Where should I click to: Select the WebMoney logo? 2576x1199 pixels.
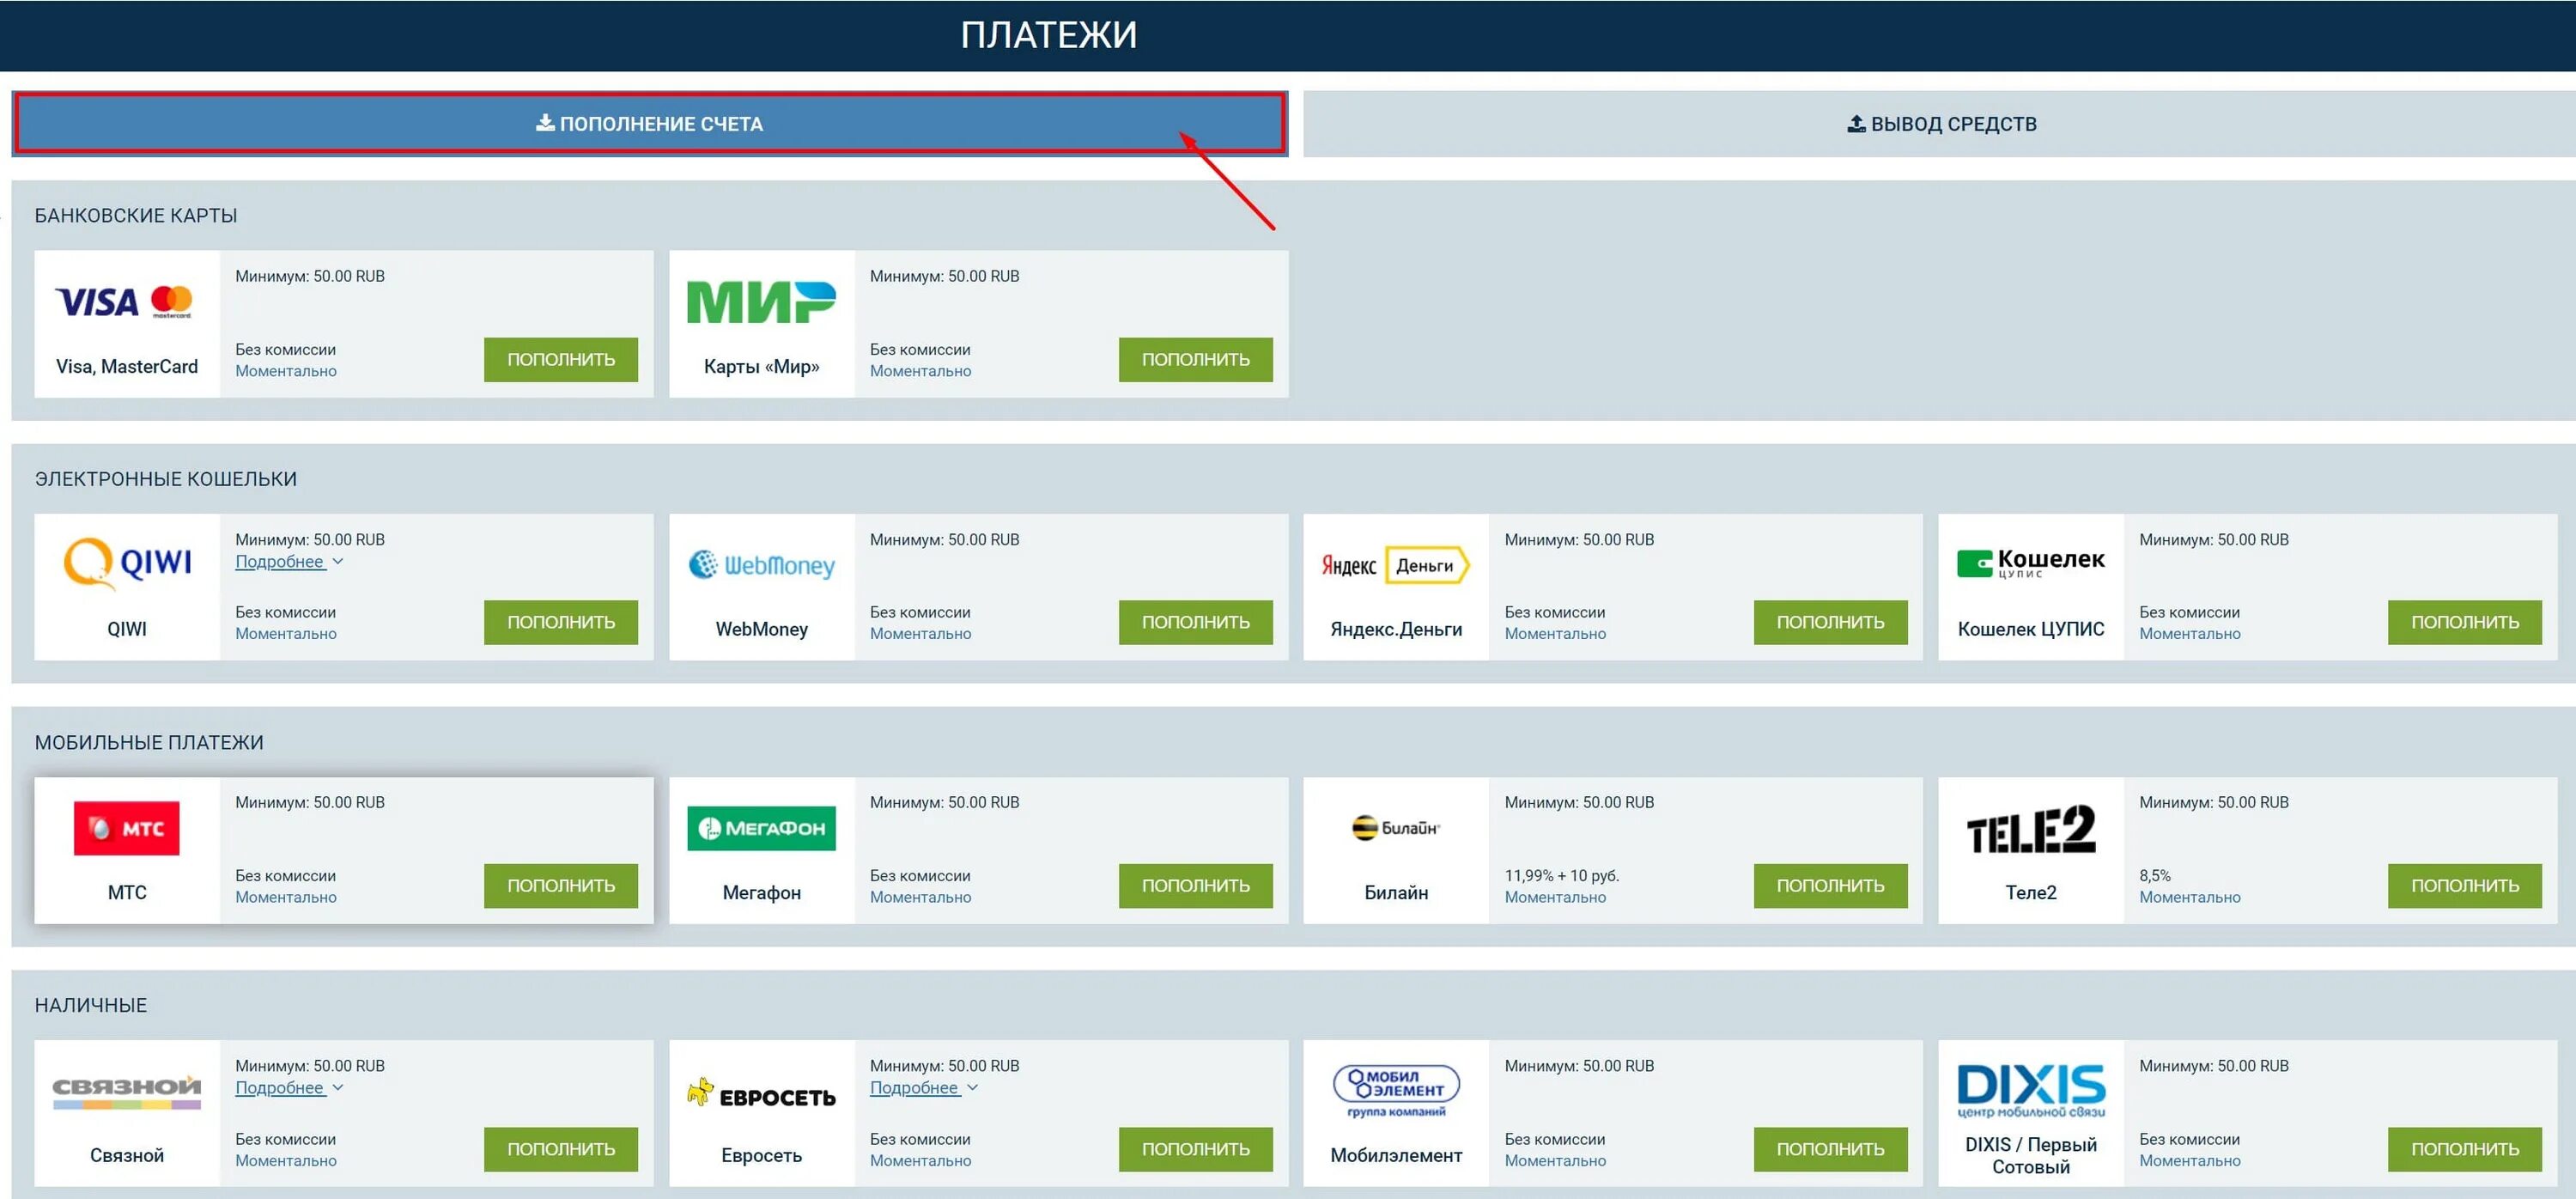tap(761, 565)
